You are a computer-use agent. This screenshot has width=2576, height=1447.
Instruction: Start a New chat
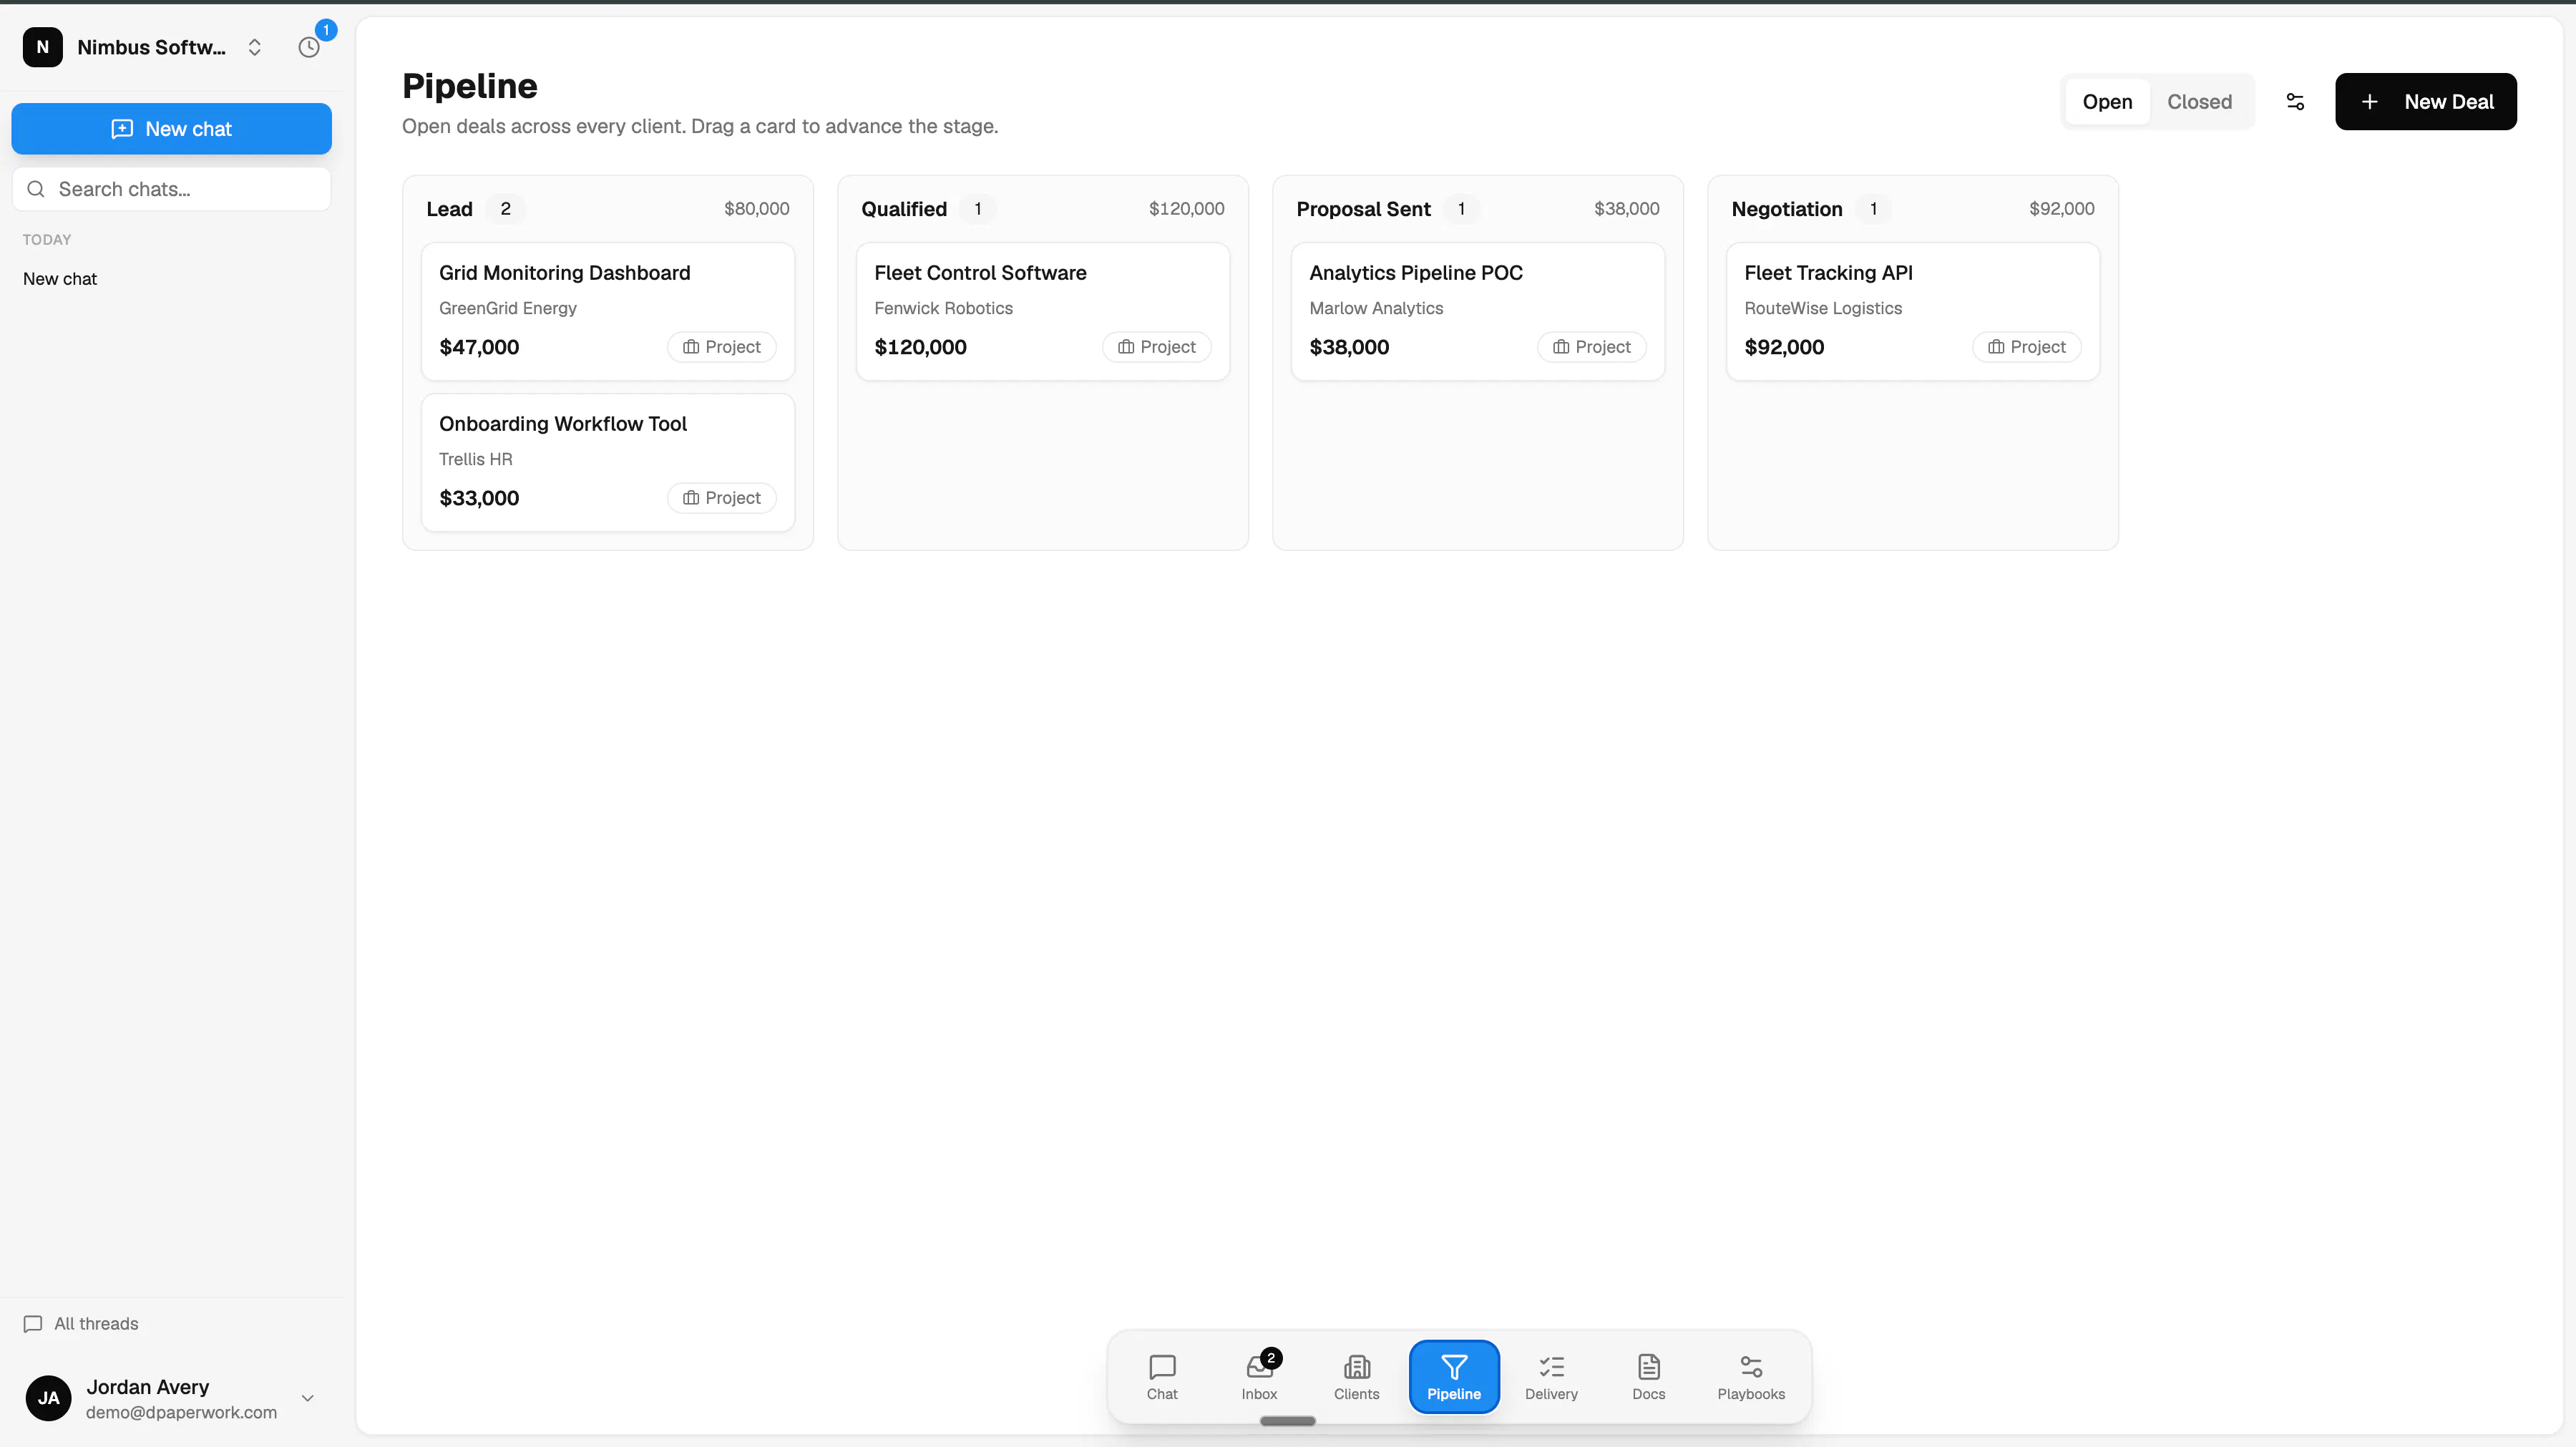(172, 129)
